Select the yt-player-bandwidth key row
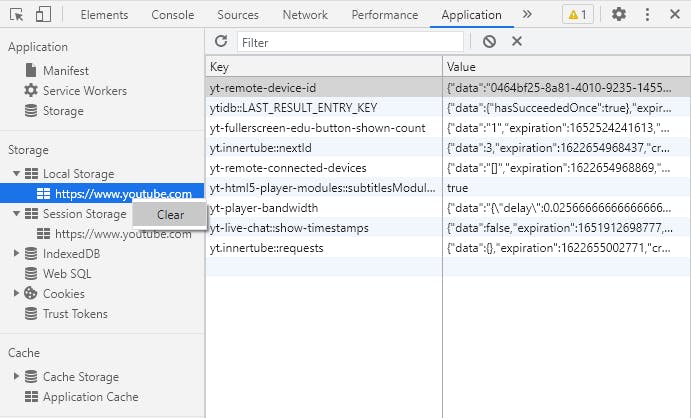The height and width of the screenshot is (418, 691). click(264, 208)
